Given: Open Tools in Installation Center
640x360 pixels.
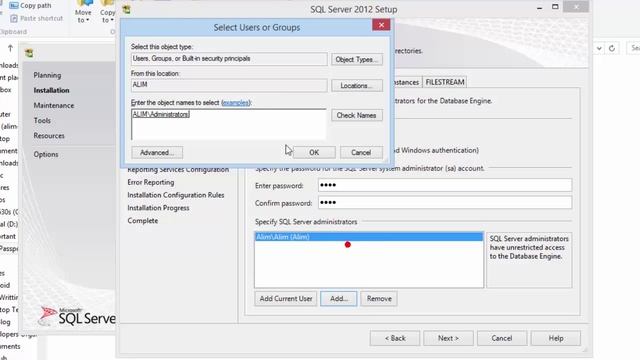Looking at the screenshot, I should tap(42, 120).
